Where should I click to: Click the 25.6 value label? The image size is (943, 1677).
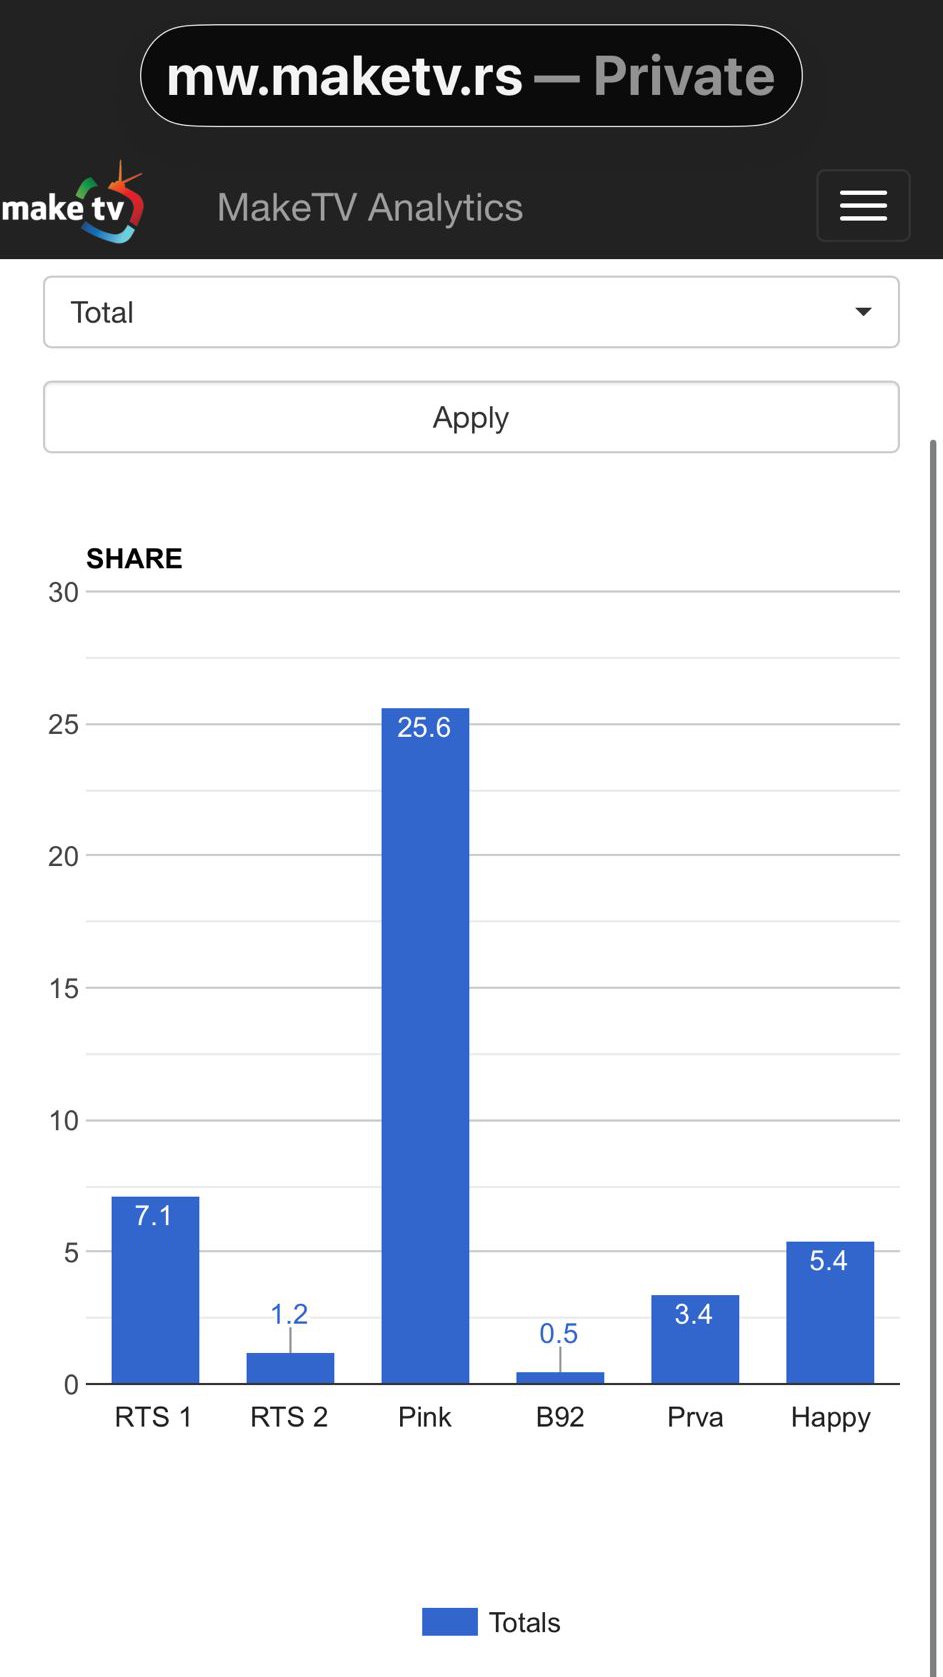pyautogui.click(x=424, y=727)
